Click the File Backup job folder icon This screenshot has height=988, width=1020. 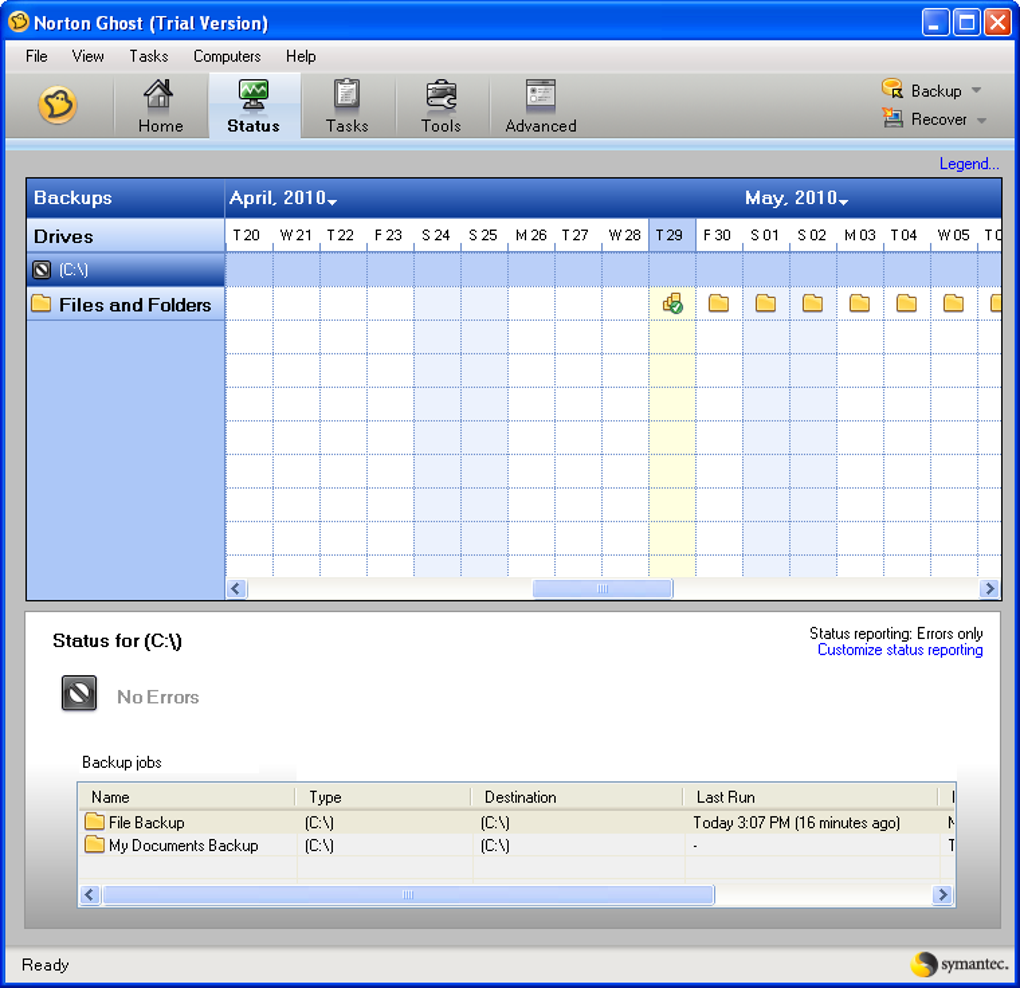click(x=94, y=821)
